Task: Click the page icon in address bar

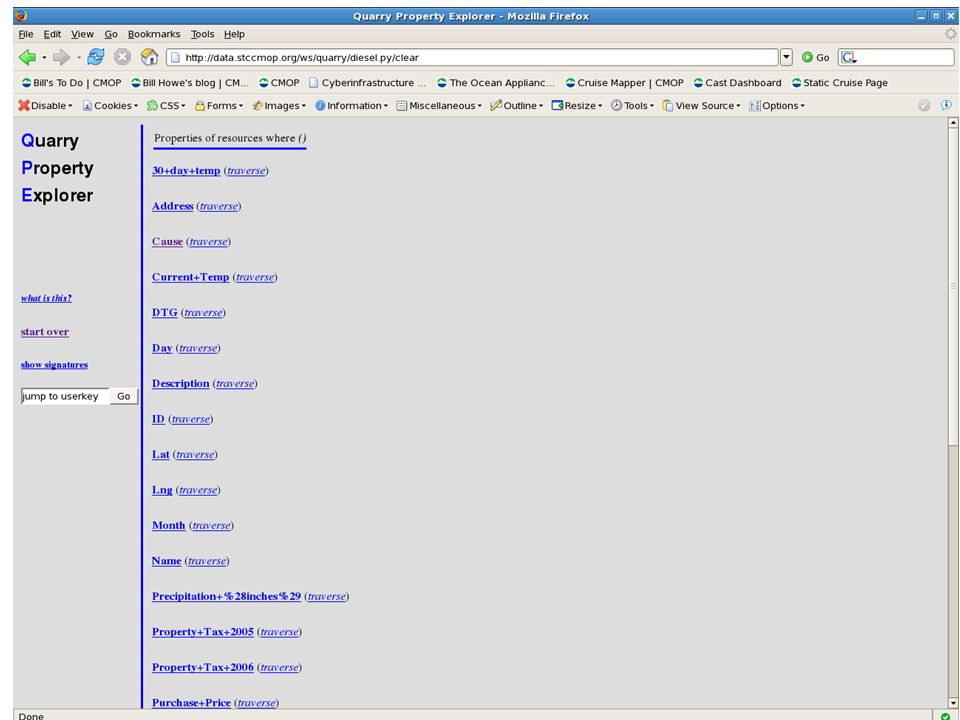Action: pos(175,58)
